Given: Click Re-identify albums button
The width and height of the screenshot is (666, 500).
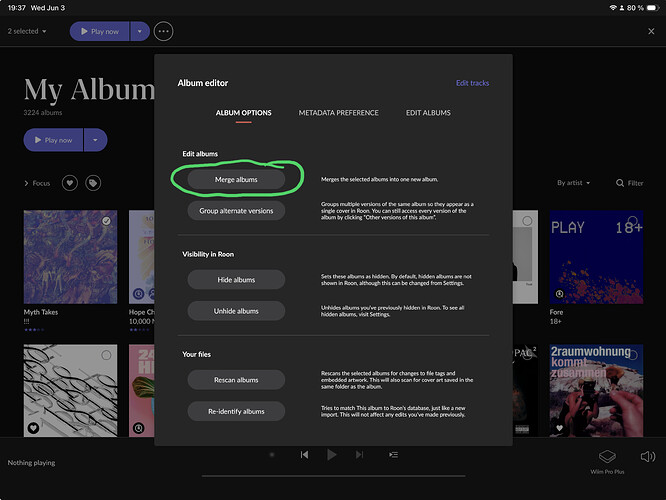Looking at the screenshot, I should click(x=236, y=411).
